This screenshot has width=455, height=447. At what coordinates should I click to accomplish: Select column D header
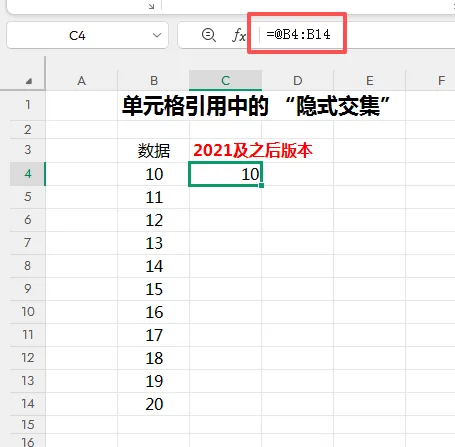pyautogui.click(x=298, y=81)
